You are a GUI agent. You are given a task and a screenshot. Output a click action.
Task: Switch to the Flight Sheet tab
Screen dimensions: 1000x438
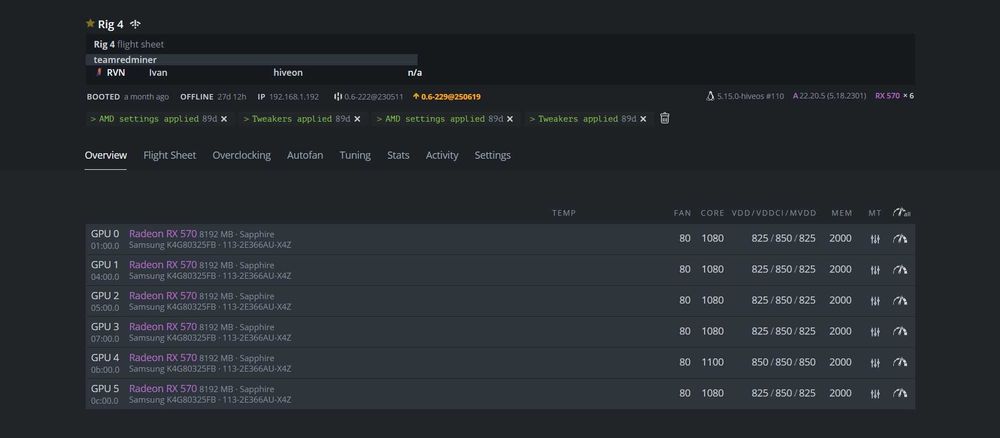169,155
